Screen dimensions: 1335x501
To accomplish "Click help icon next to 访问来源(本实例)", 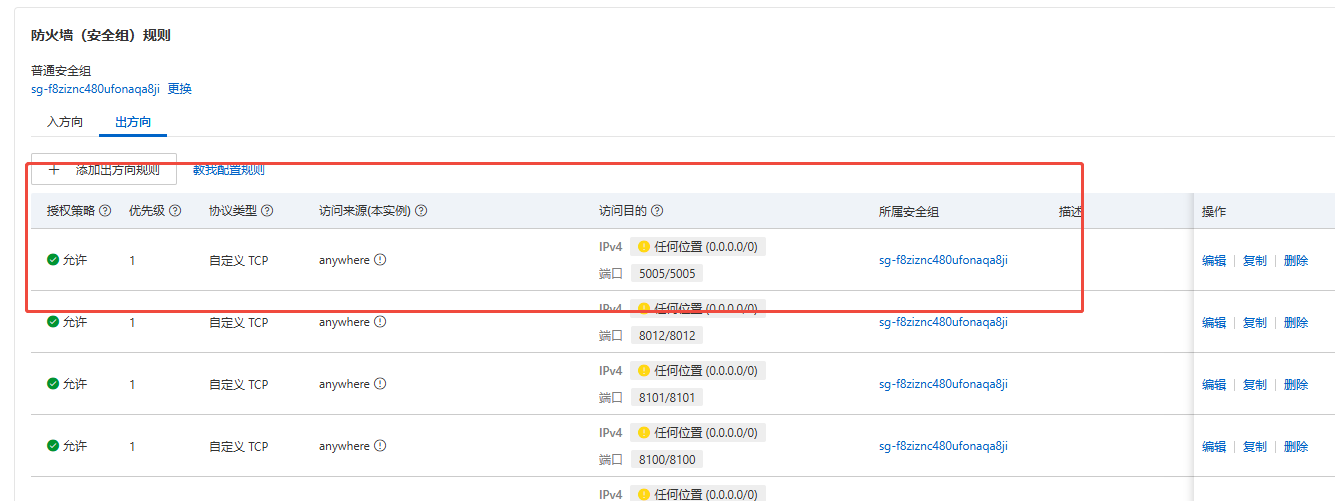I will tap(421, 211).
